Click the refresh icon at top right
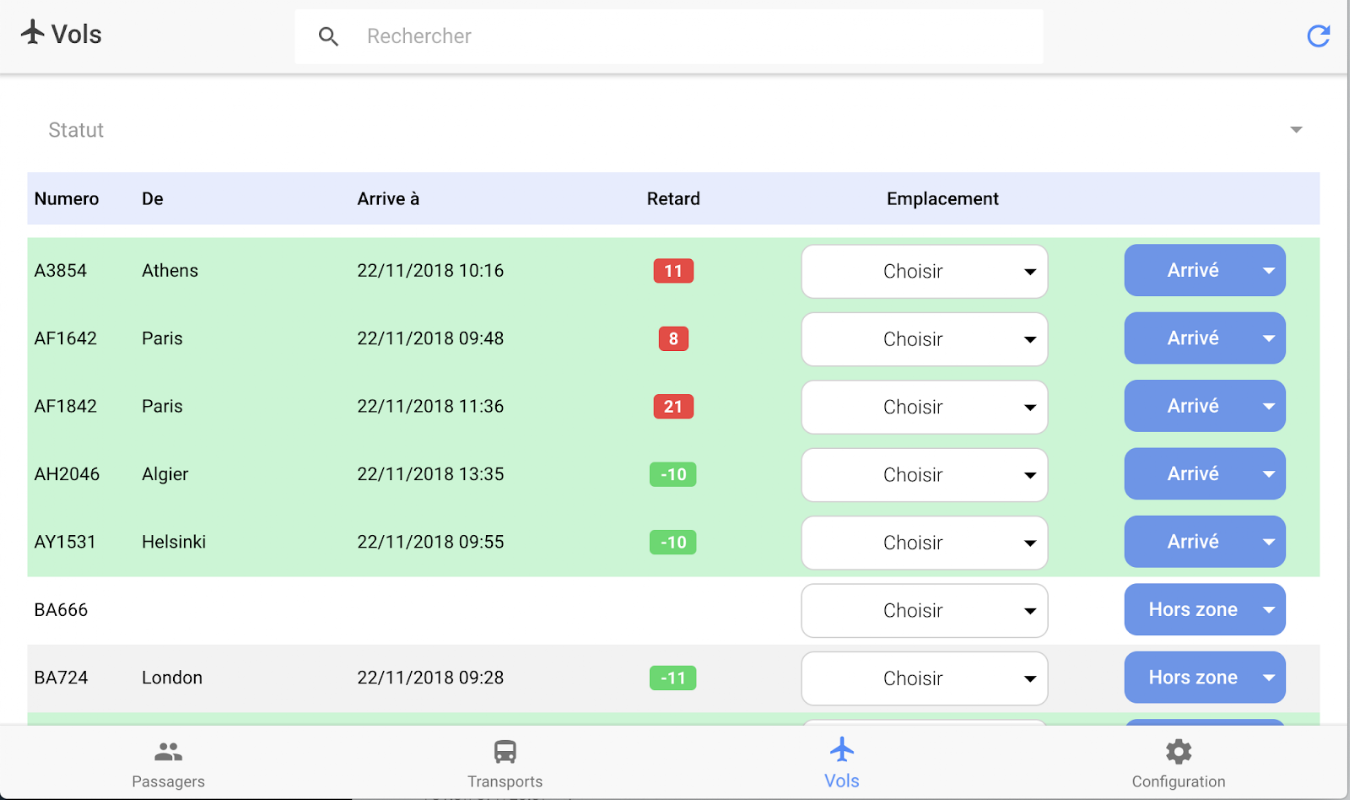 [1319, 36]
